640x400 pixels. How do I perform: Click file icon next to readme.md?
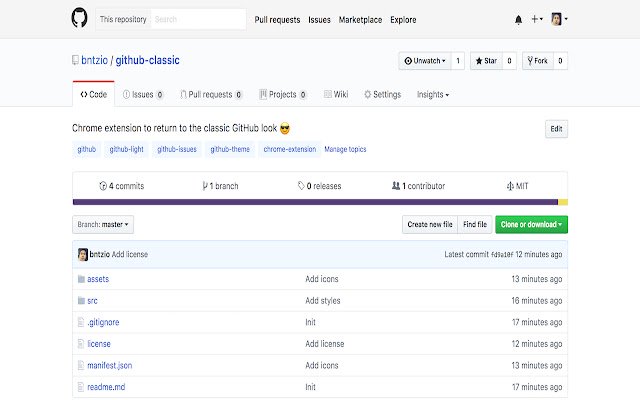coord(81,387)
